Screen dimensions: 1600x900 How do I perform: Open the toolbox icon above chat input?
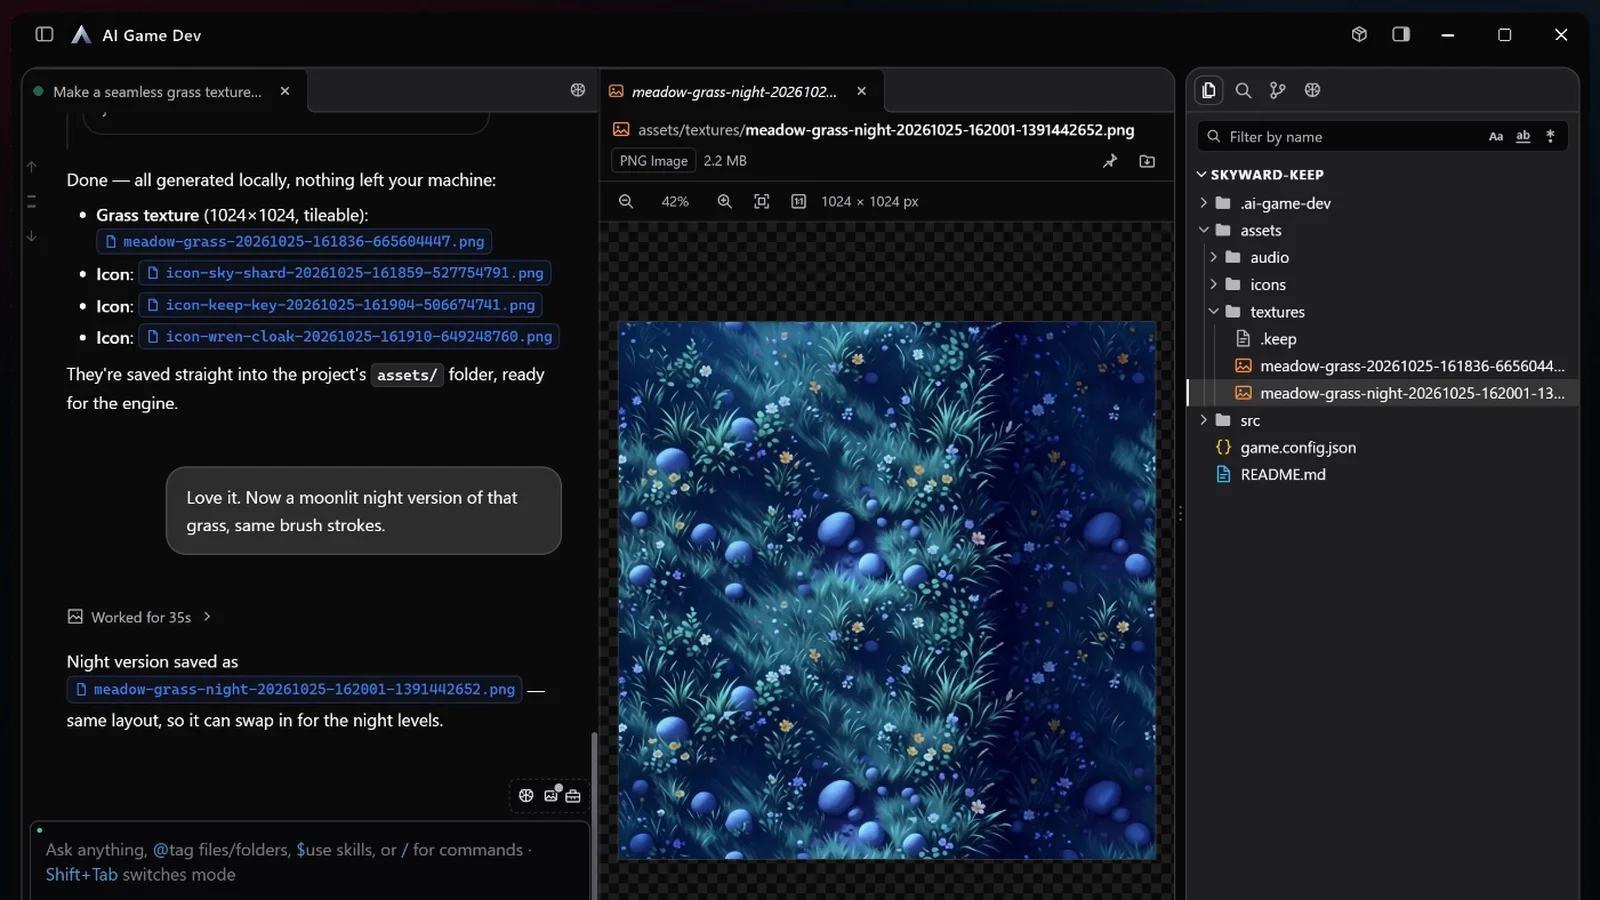[573, 796]
